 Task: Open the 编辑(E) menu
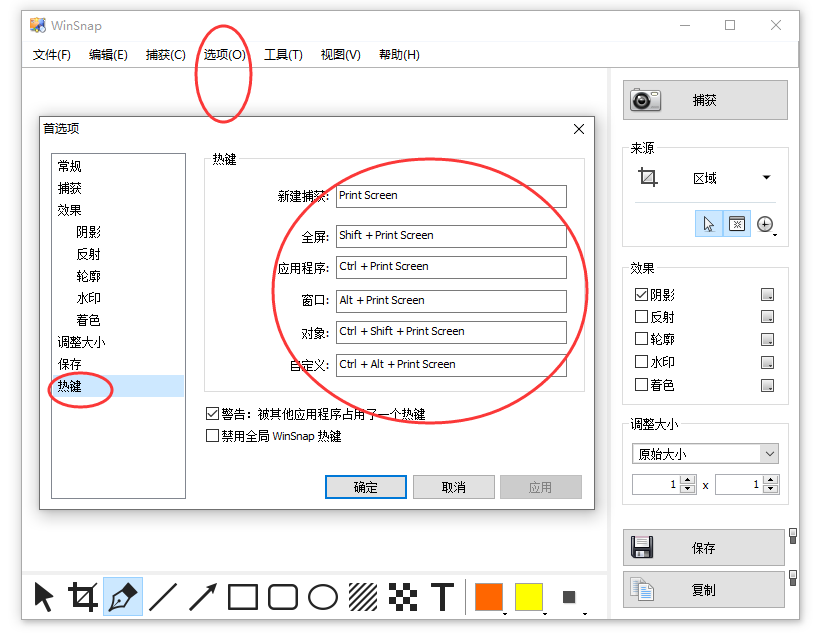pos(108,55)
